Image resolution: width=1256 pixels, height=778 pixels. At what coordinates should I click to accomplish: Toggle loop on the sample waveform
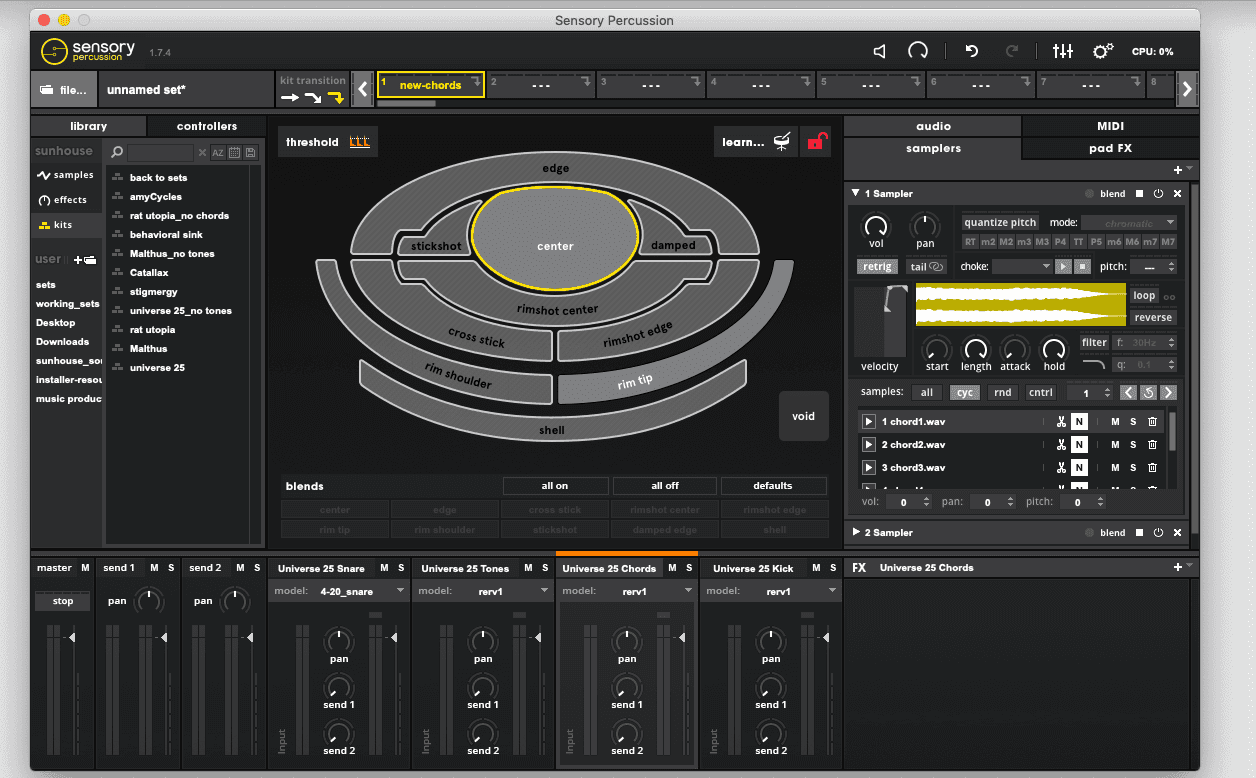click(1144, 295)
